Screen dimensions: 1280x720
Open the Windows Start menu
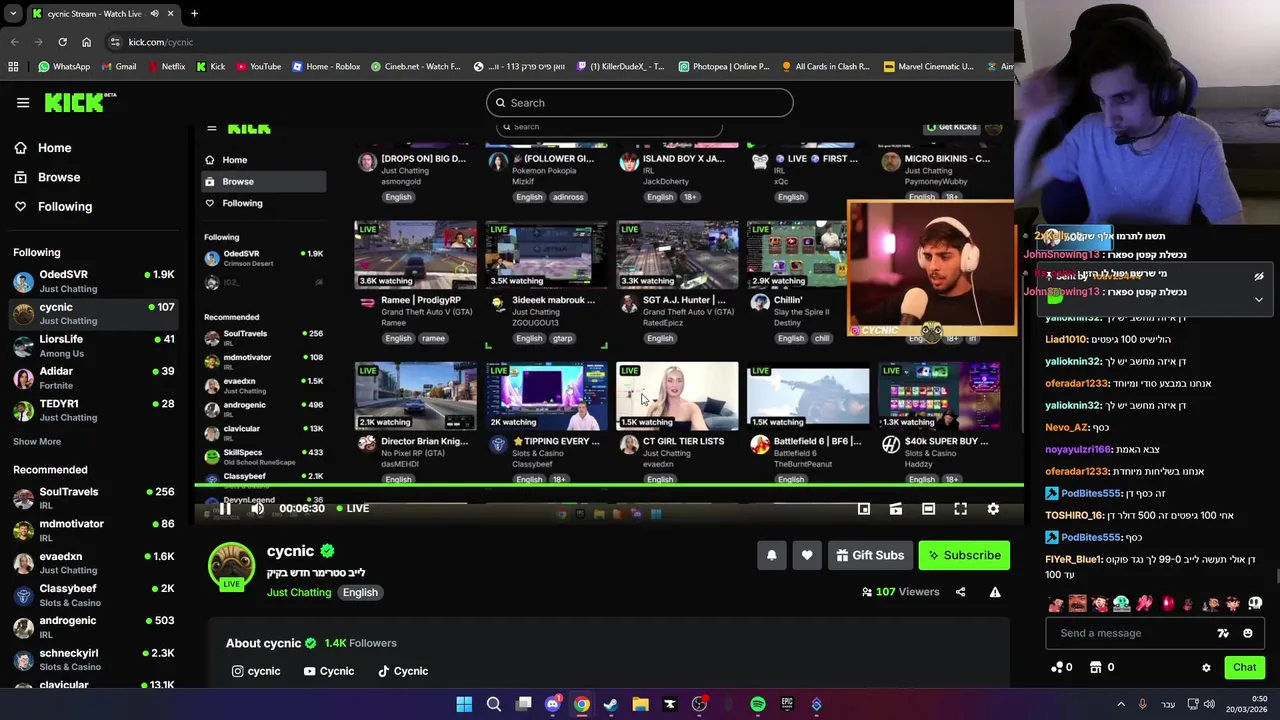(464, 705)
